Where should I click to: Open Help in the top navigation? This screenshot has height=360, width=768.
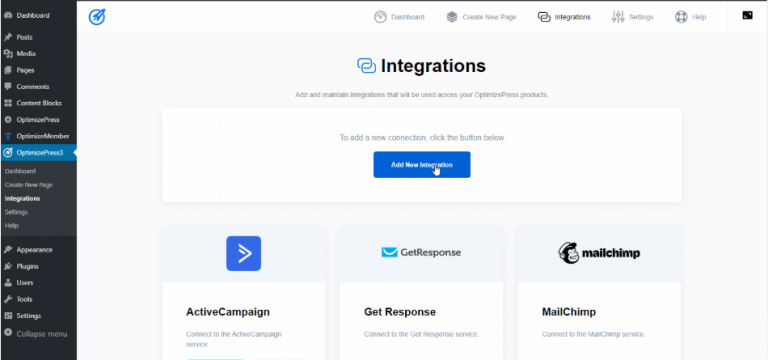[x=699, y=17]
